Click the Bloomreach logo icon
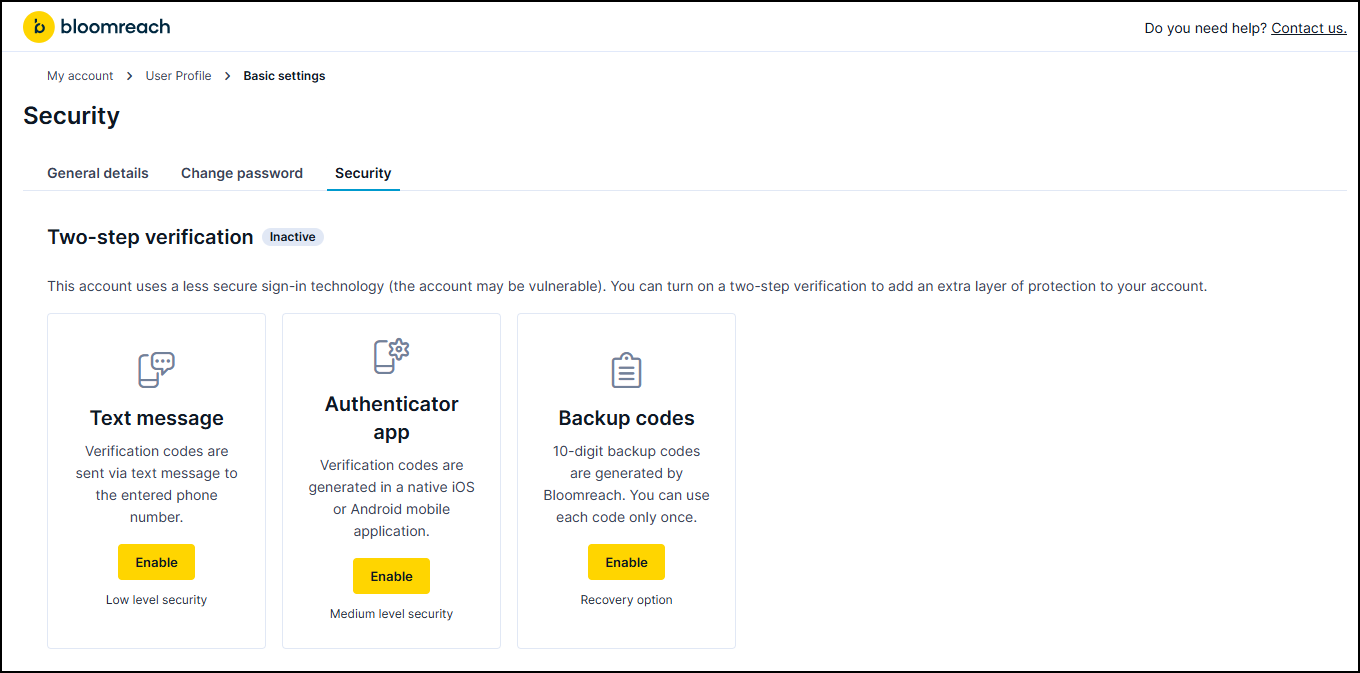The height and width of the screenshot is (673, 1360). point(38,28)
